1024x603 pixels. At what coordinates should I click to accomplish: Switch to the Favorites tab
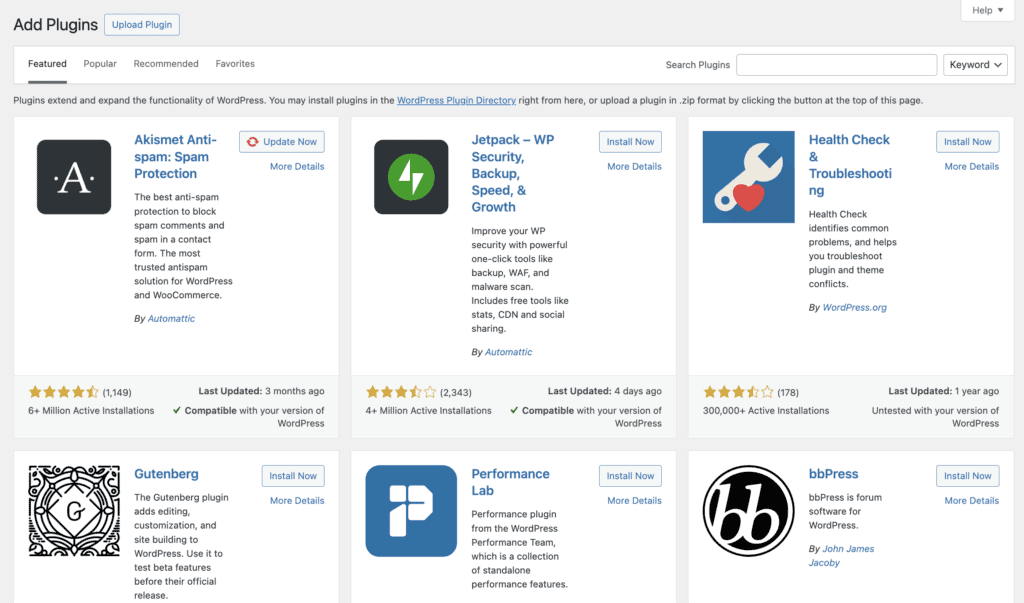[x=235, y=64]
